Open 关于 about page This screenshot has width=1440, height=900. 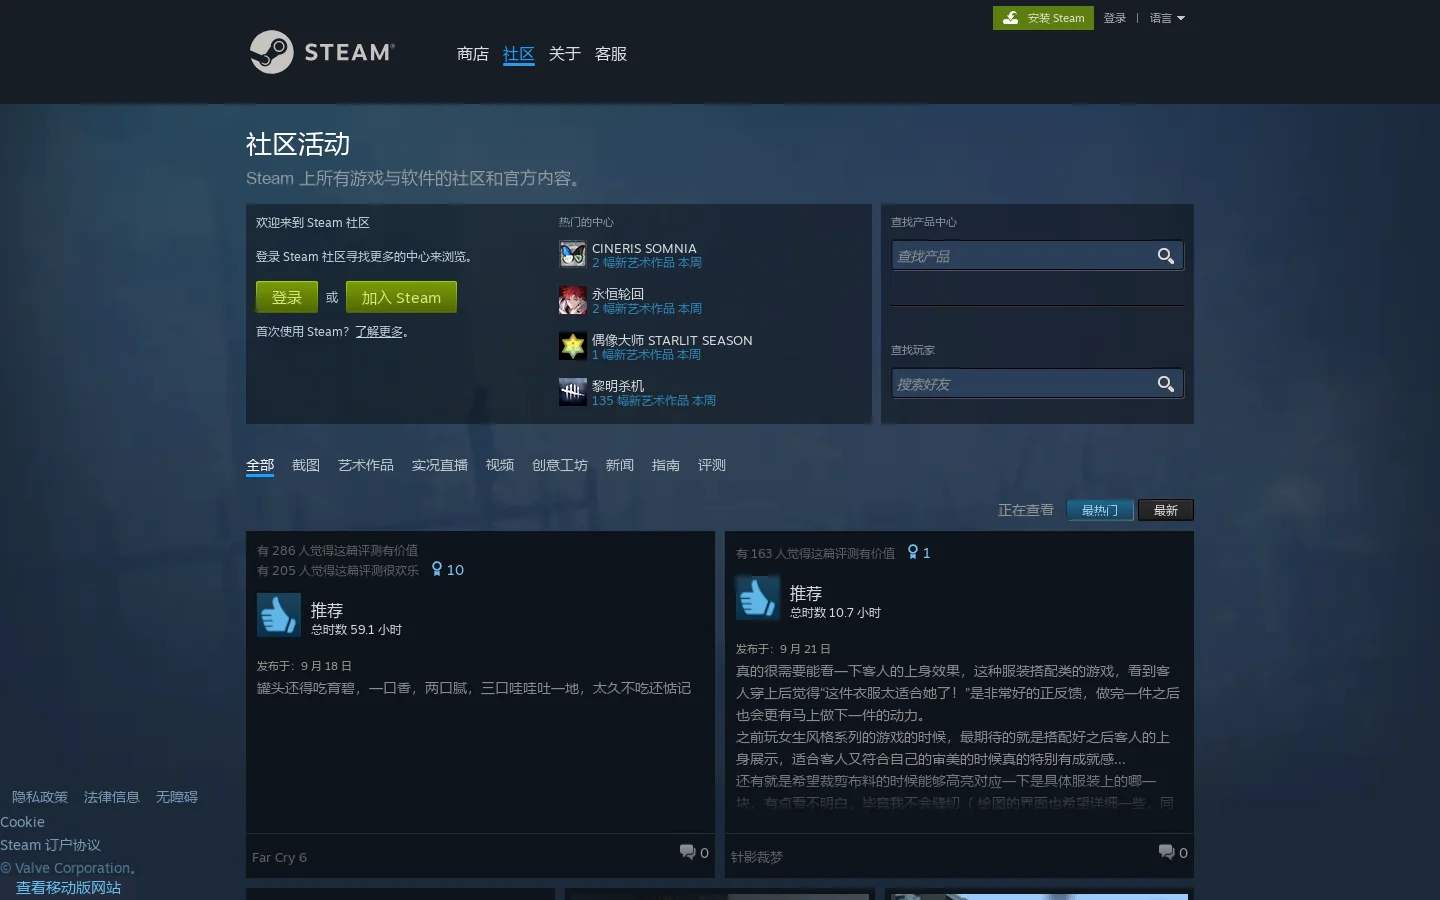coord(564,54)
